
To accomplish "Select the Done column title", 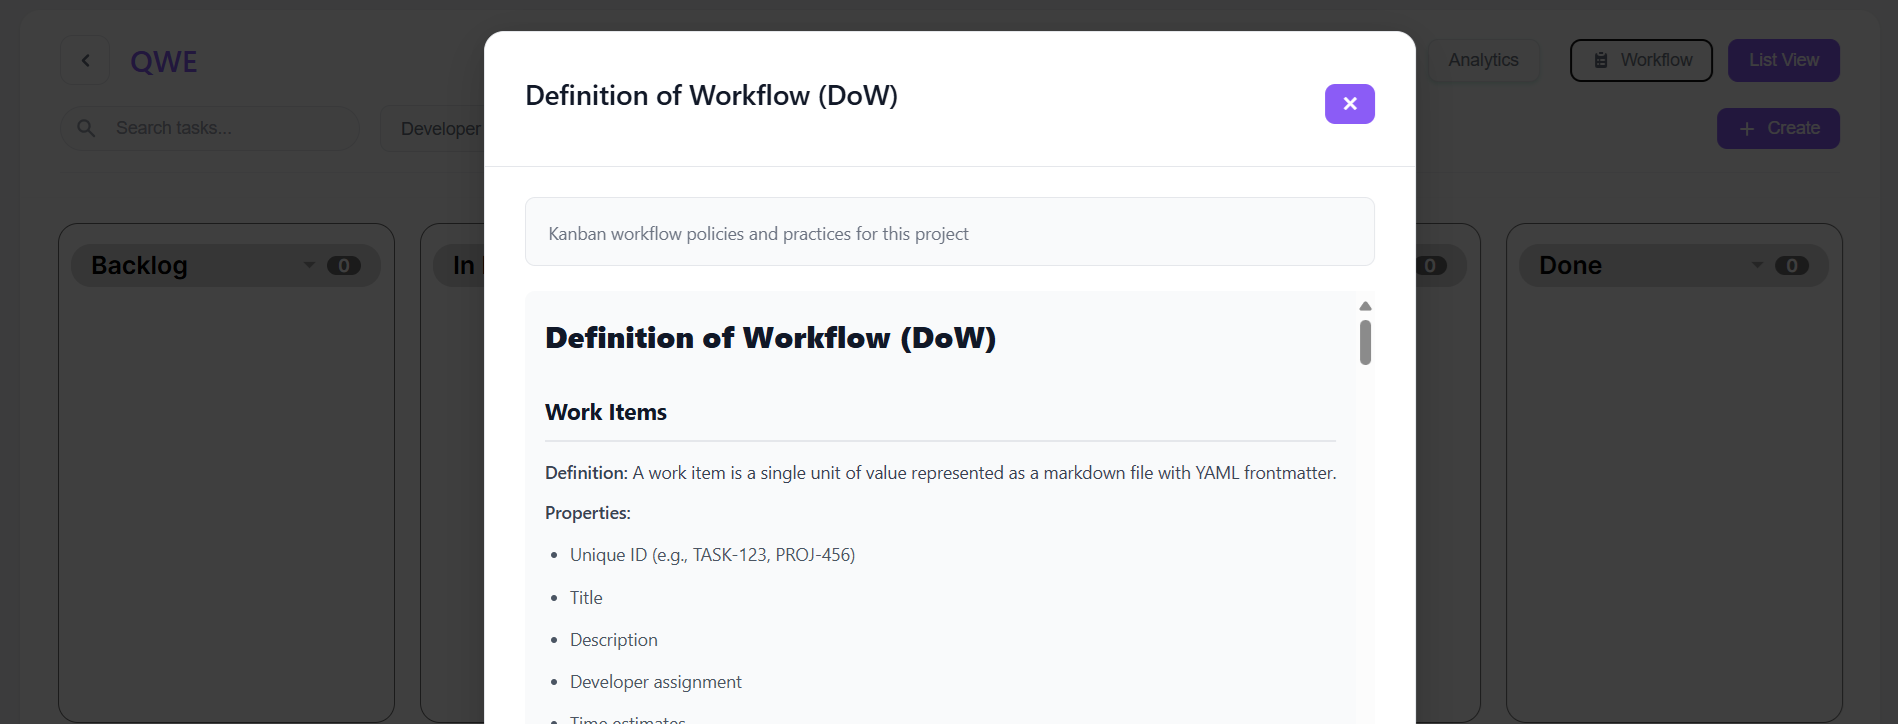I will point(1570,266).
